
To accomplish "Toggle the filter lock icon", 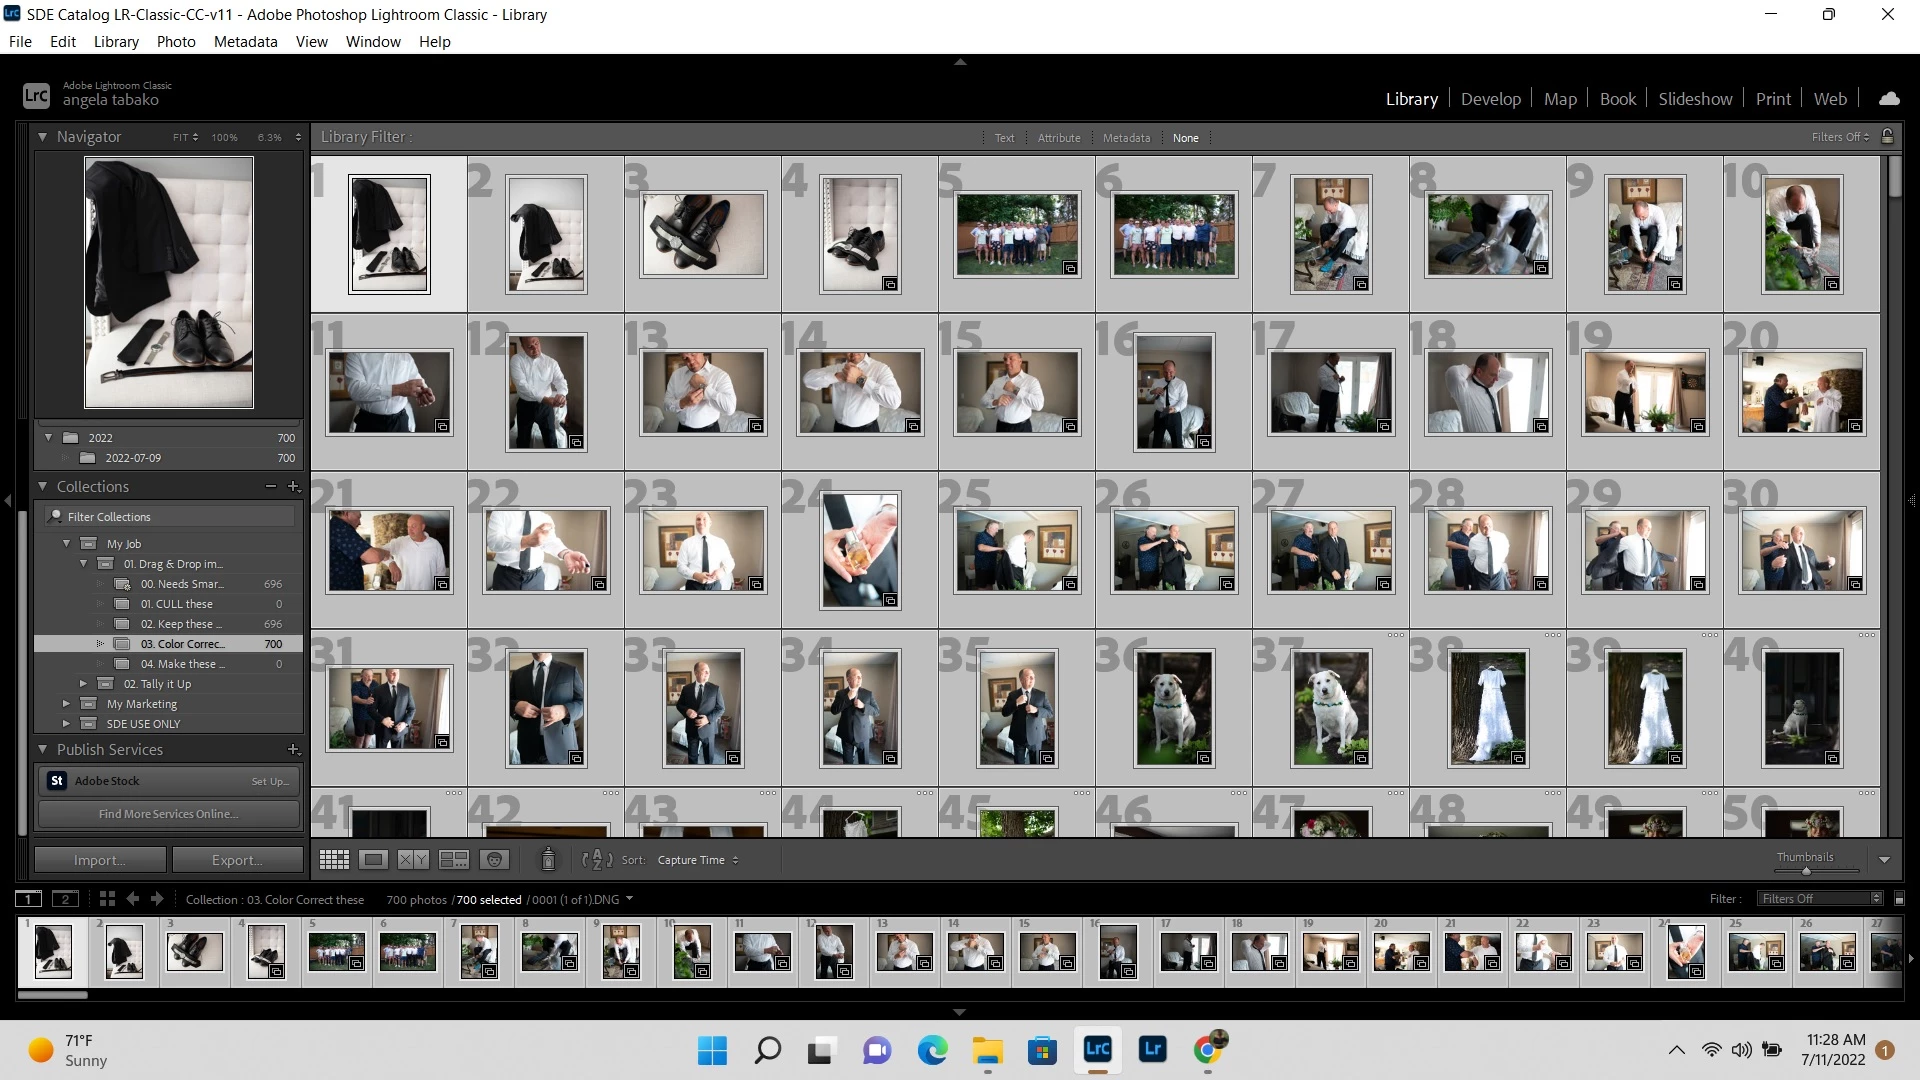I will pos(1887,137).
